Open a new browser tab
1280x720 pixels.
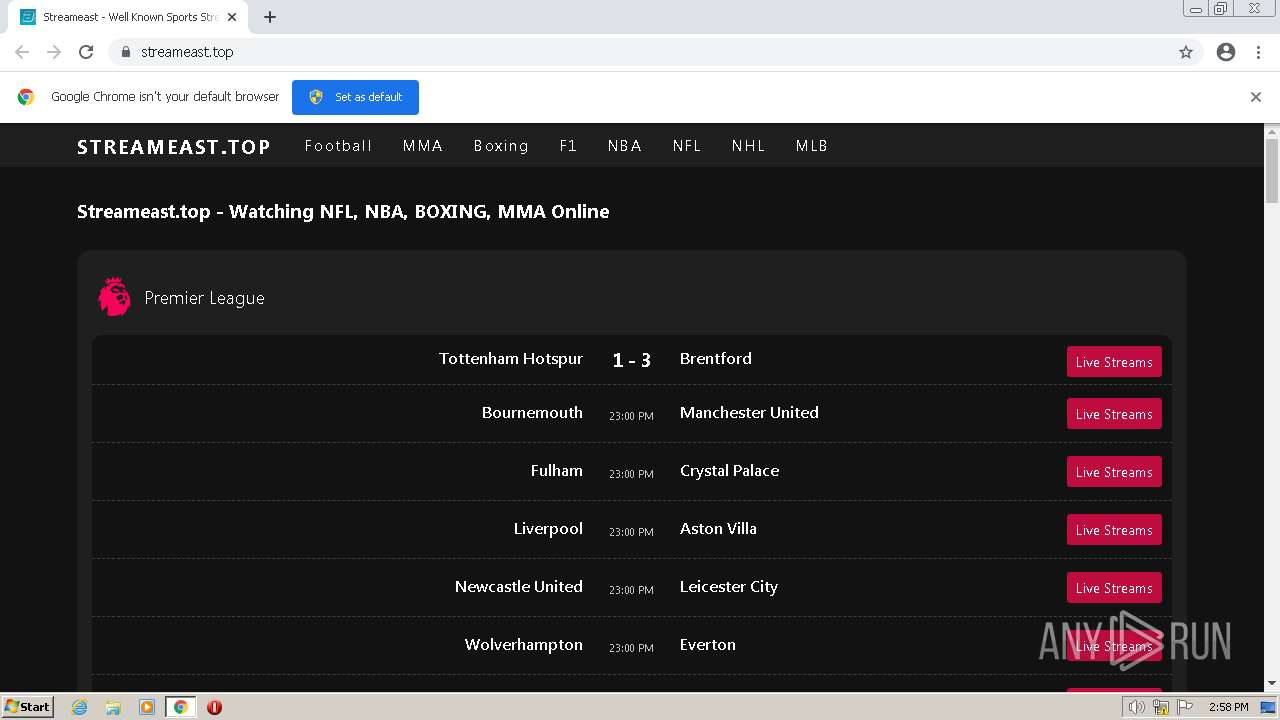[270, 17]
